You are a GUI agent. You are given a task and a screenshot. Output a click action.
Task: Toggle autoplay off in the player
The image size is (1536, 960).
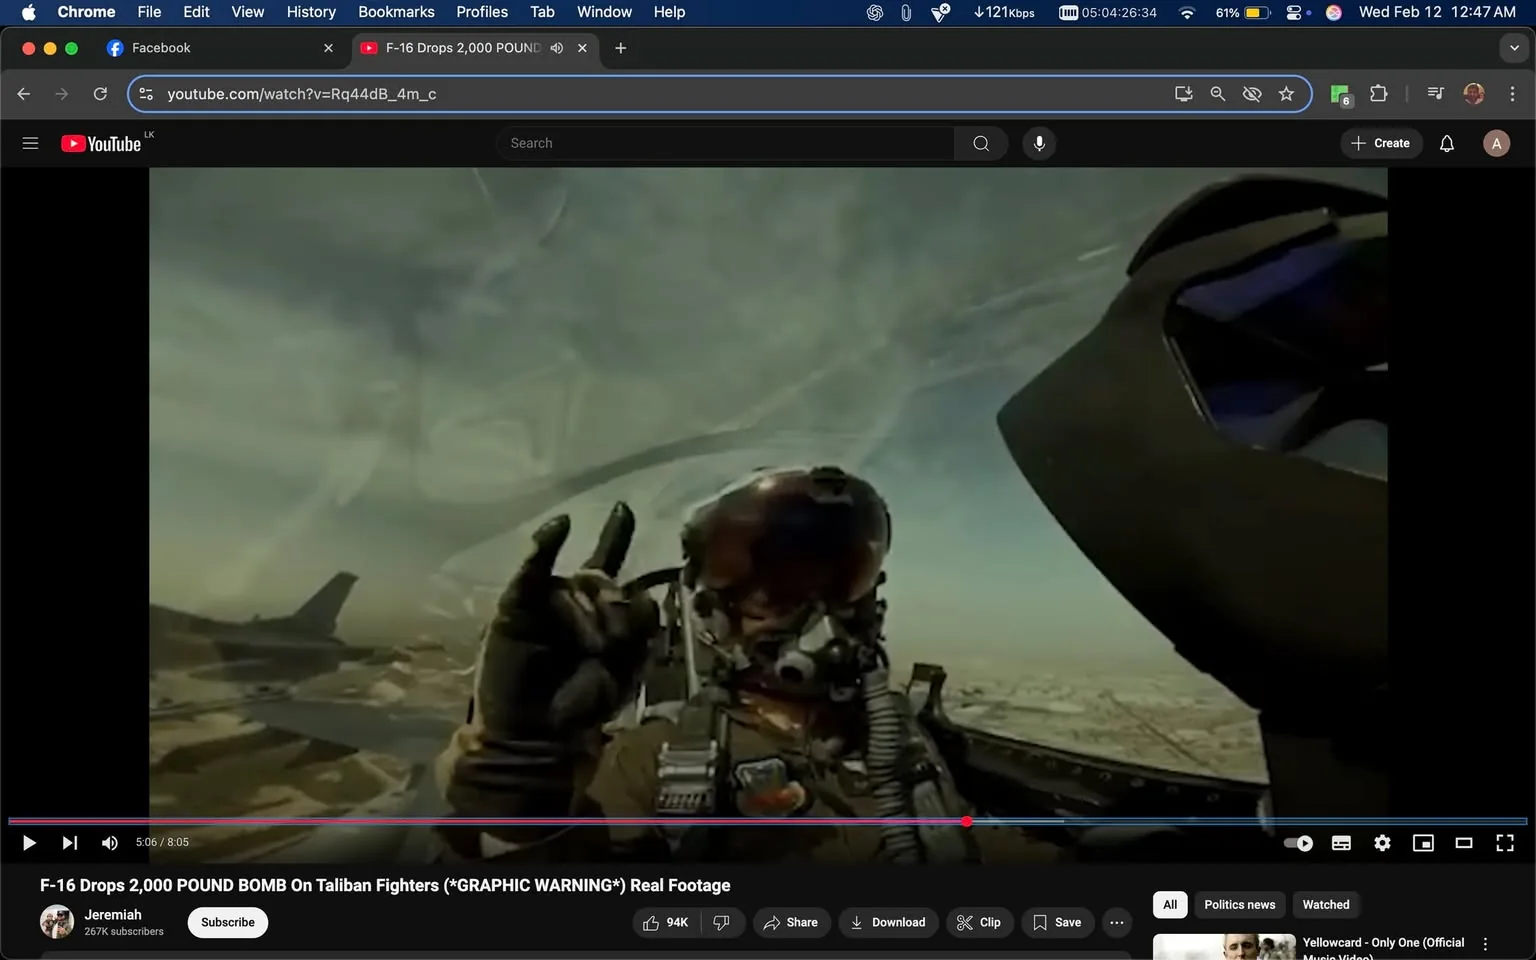tap(1297, 843)
